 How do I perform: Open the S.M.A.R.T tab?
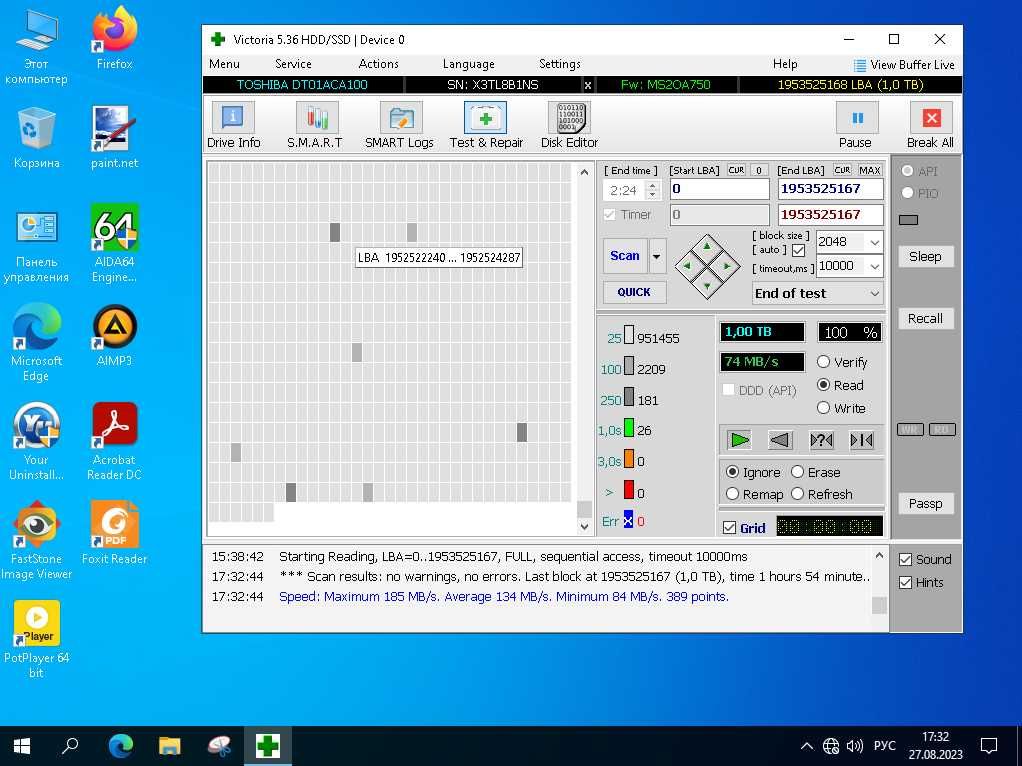(x=315, y=126)
